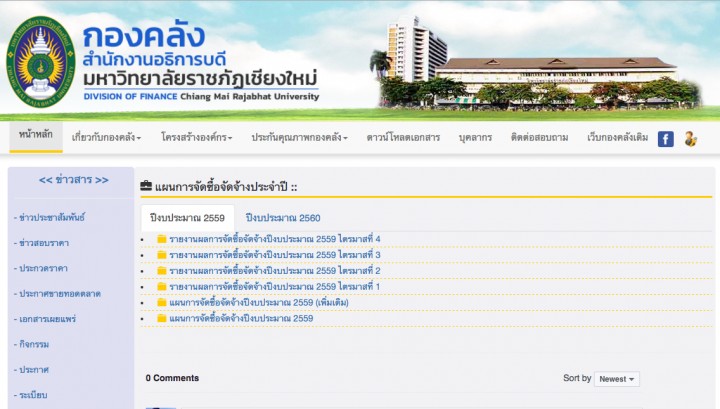This screenshot has height=409, width=720.
Task: Open รายงานผลการจัดซื้อจัดจ้าง 2559 ไตรมาสที่ 2 link
Action: (x=275, y=270)
